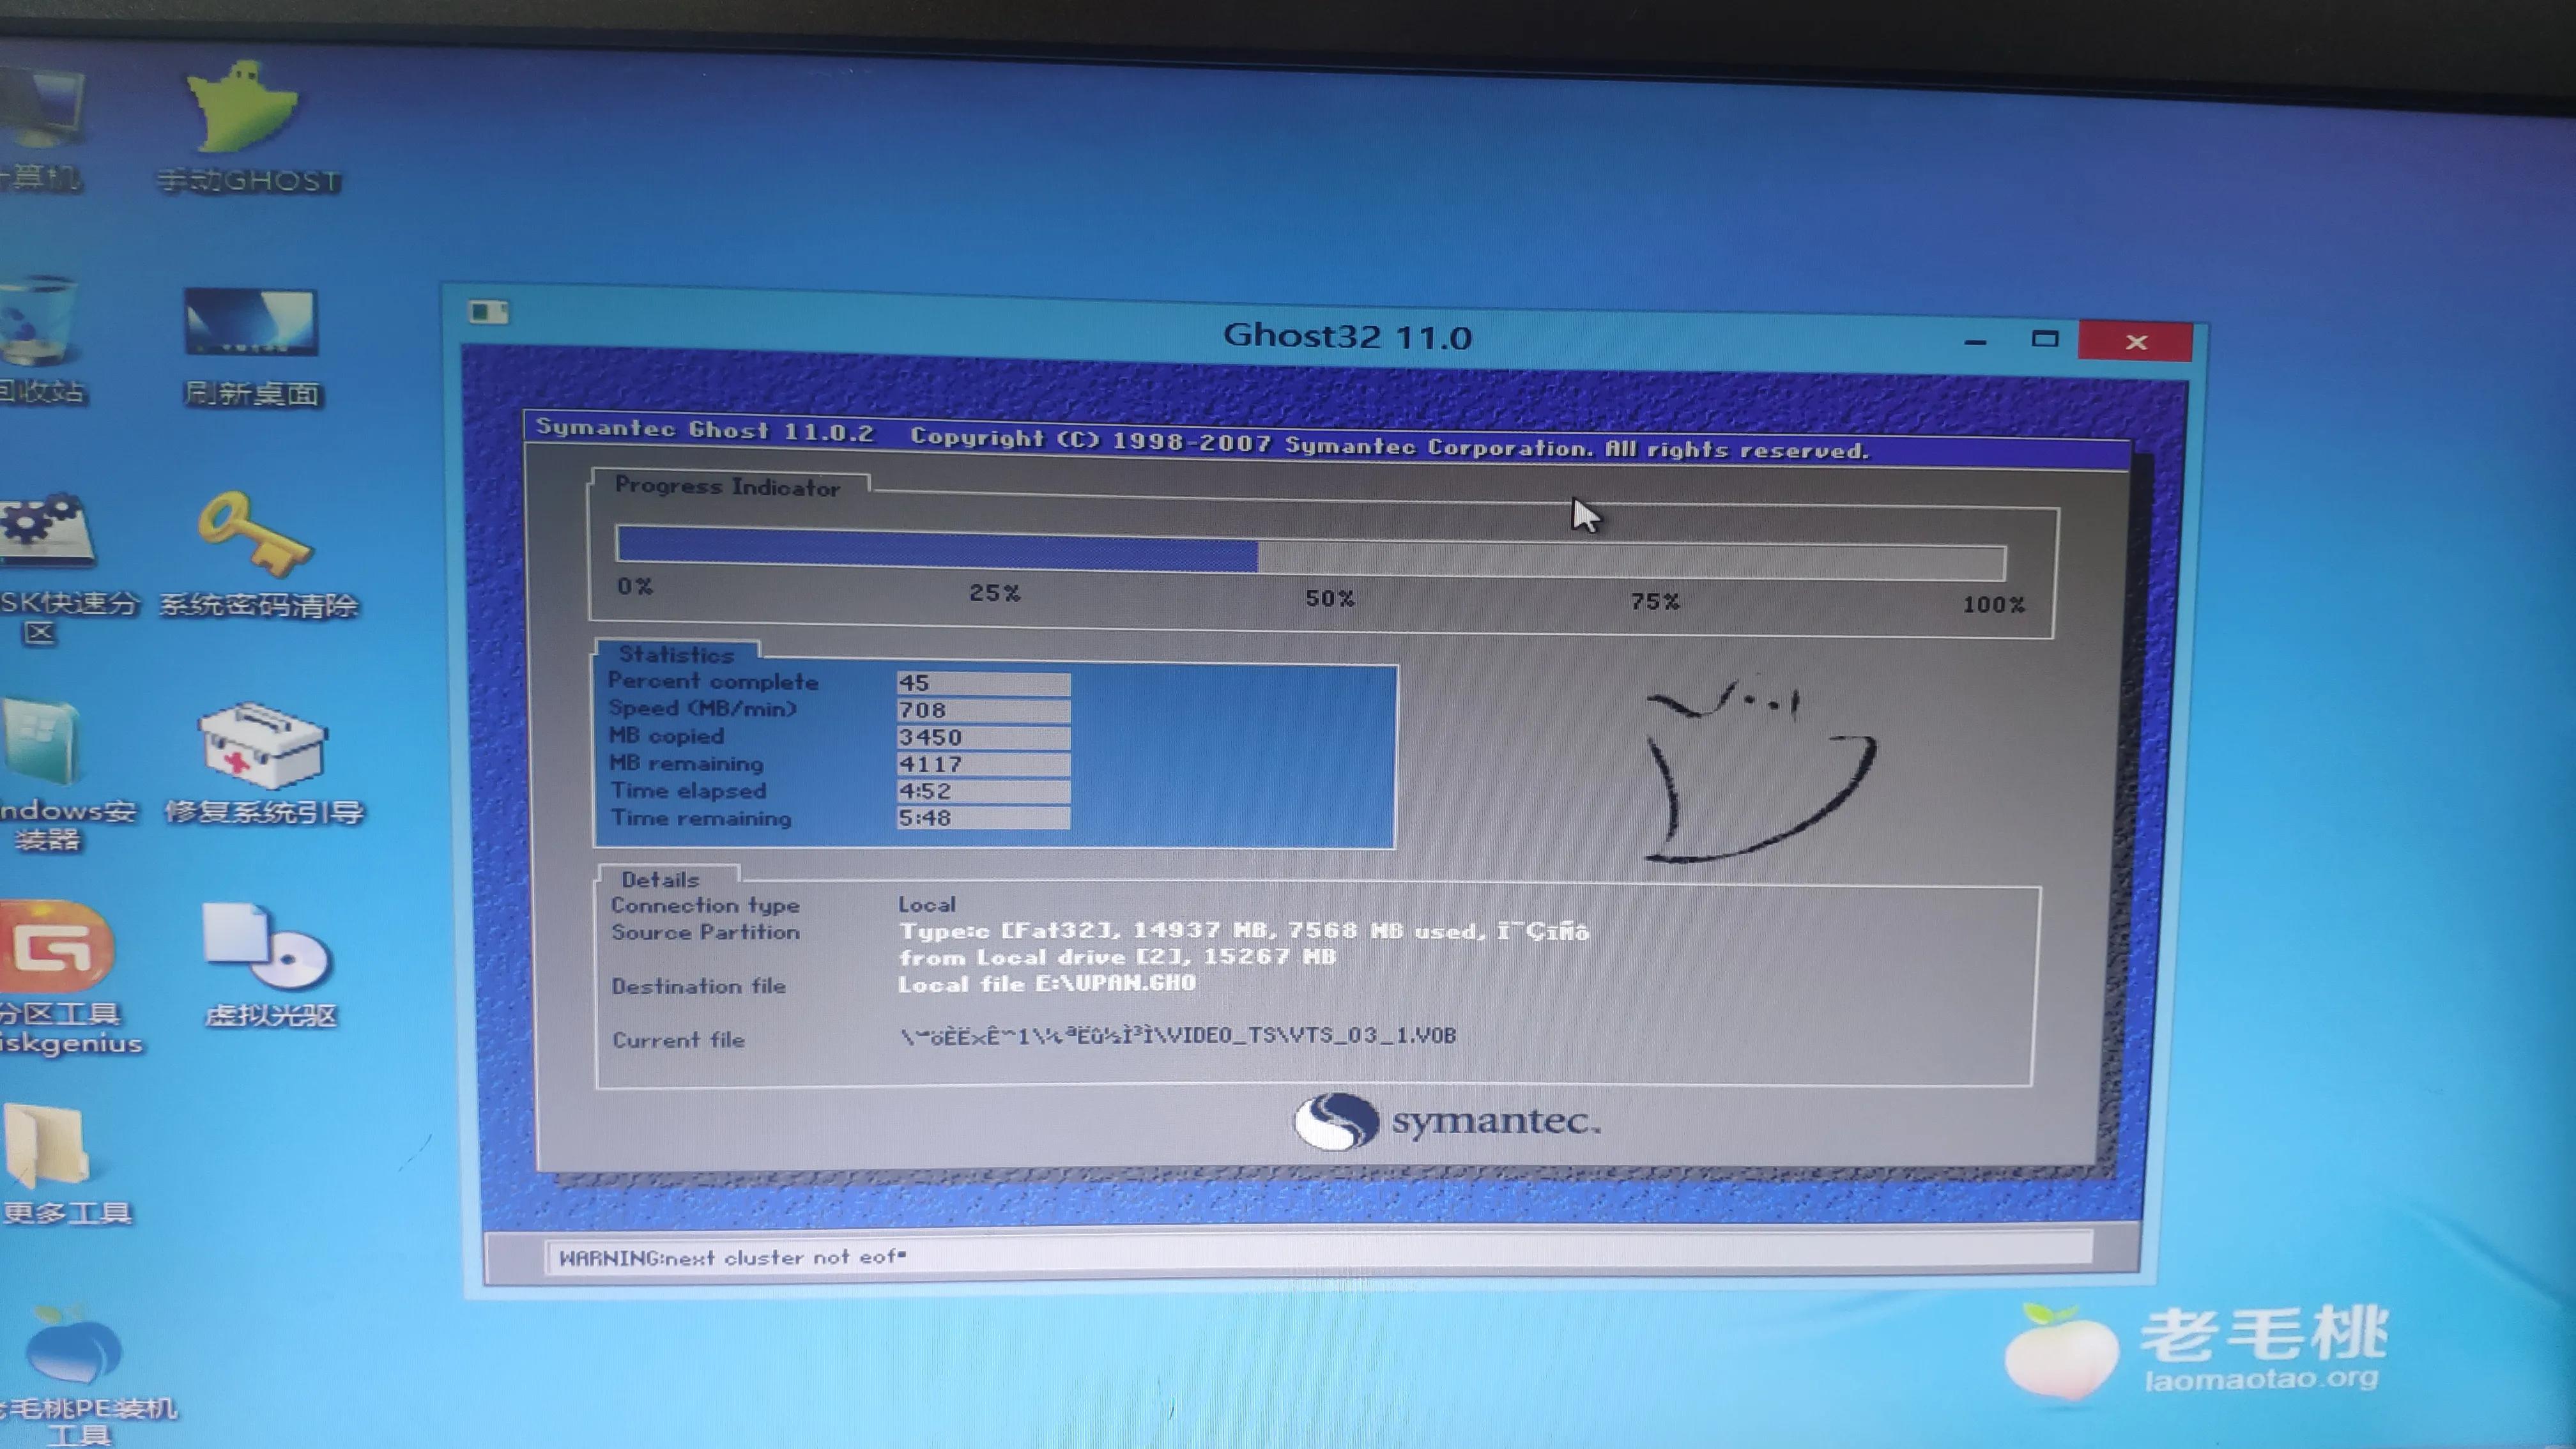2576x1449 pixels.
Task: Maximize the Ghost32 11.0 window
Action: click(2045, 340)
